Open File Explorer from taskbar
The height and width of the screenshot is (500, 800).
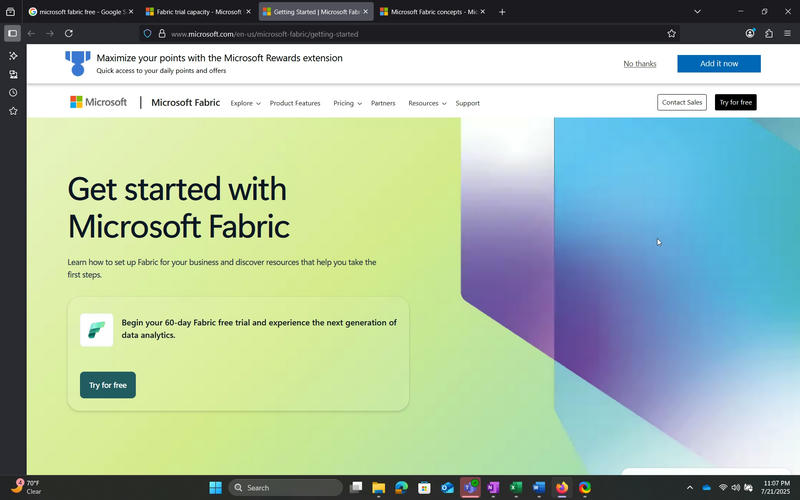coord(379,488)
